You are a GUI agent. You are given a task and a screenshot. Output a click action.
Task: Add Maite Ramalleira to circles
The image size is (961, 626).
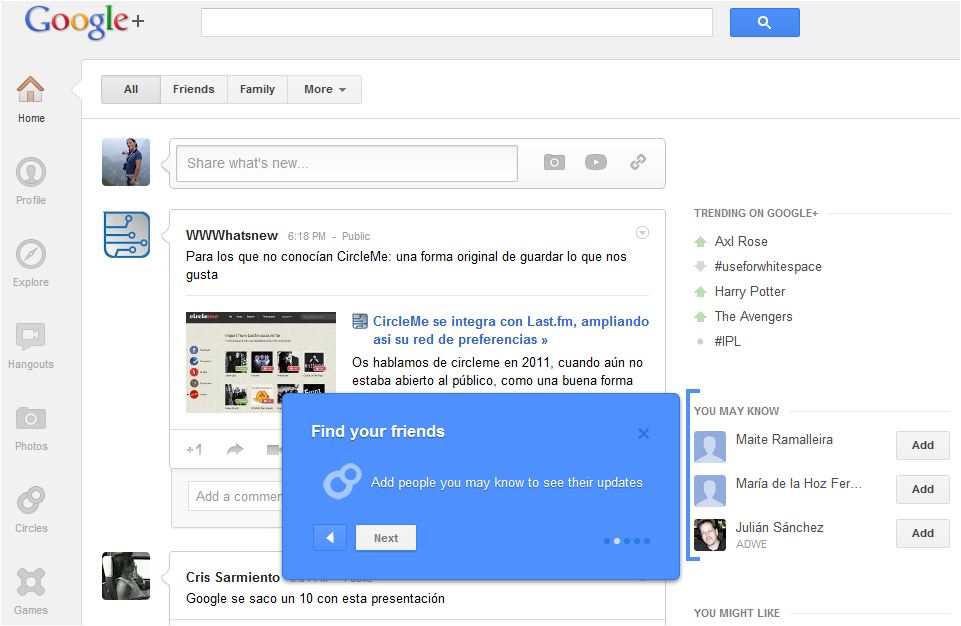[922, 445]
